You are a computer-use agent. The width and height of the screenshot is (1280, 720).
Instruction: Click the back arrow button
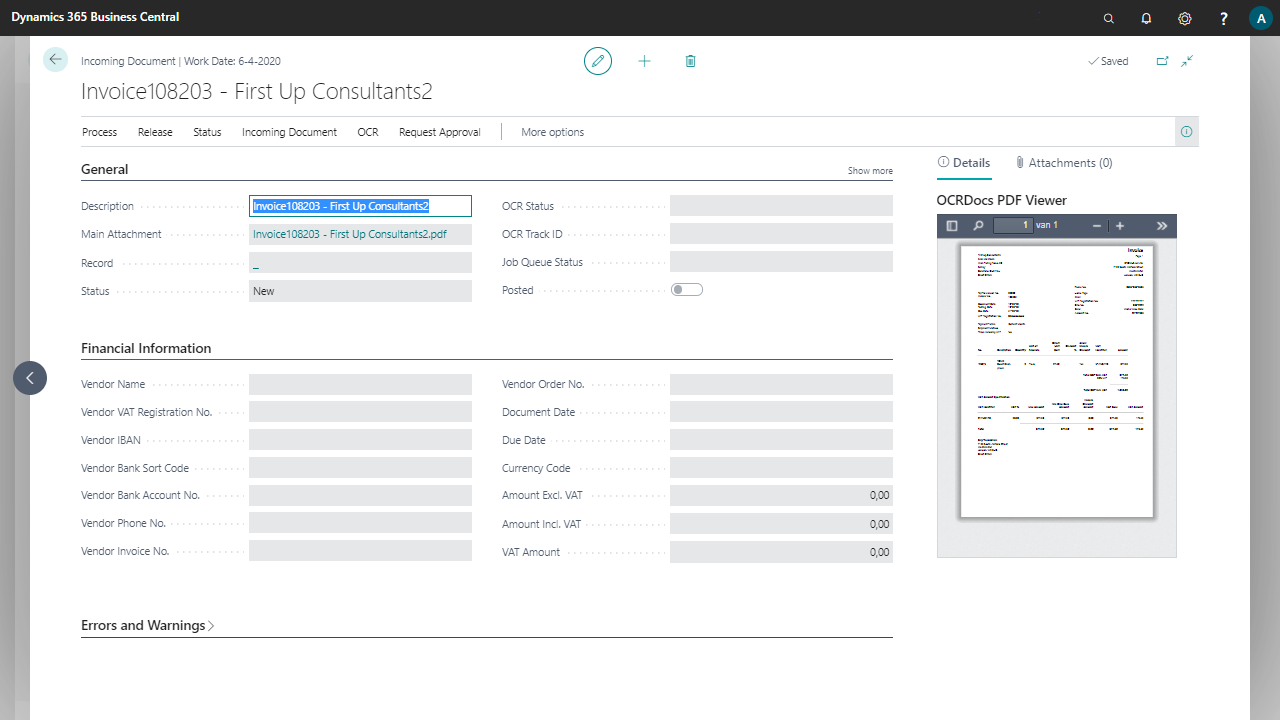click(x=55, y=60)
